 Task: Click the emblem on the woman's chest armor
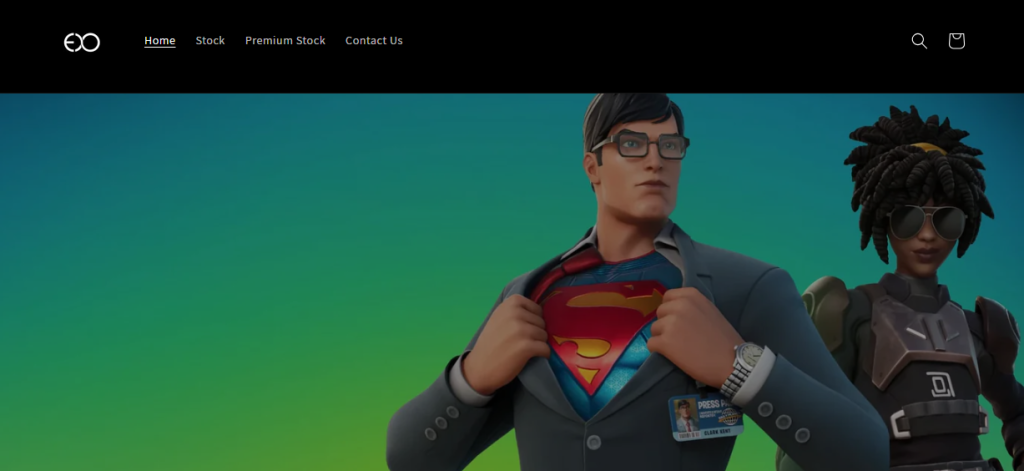(x=940, y=385)
